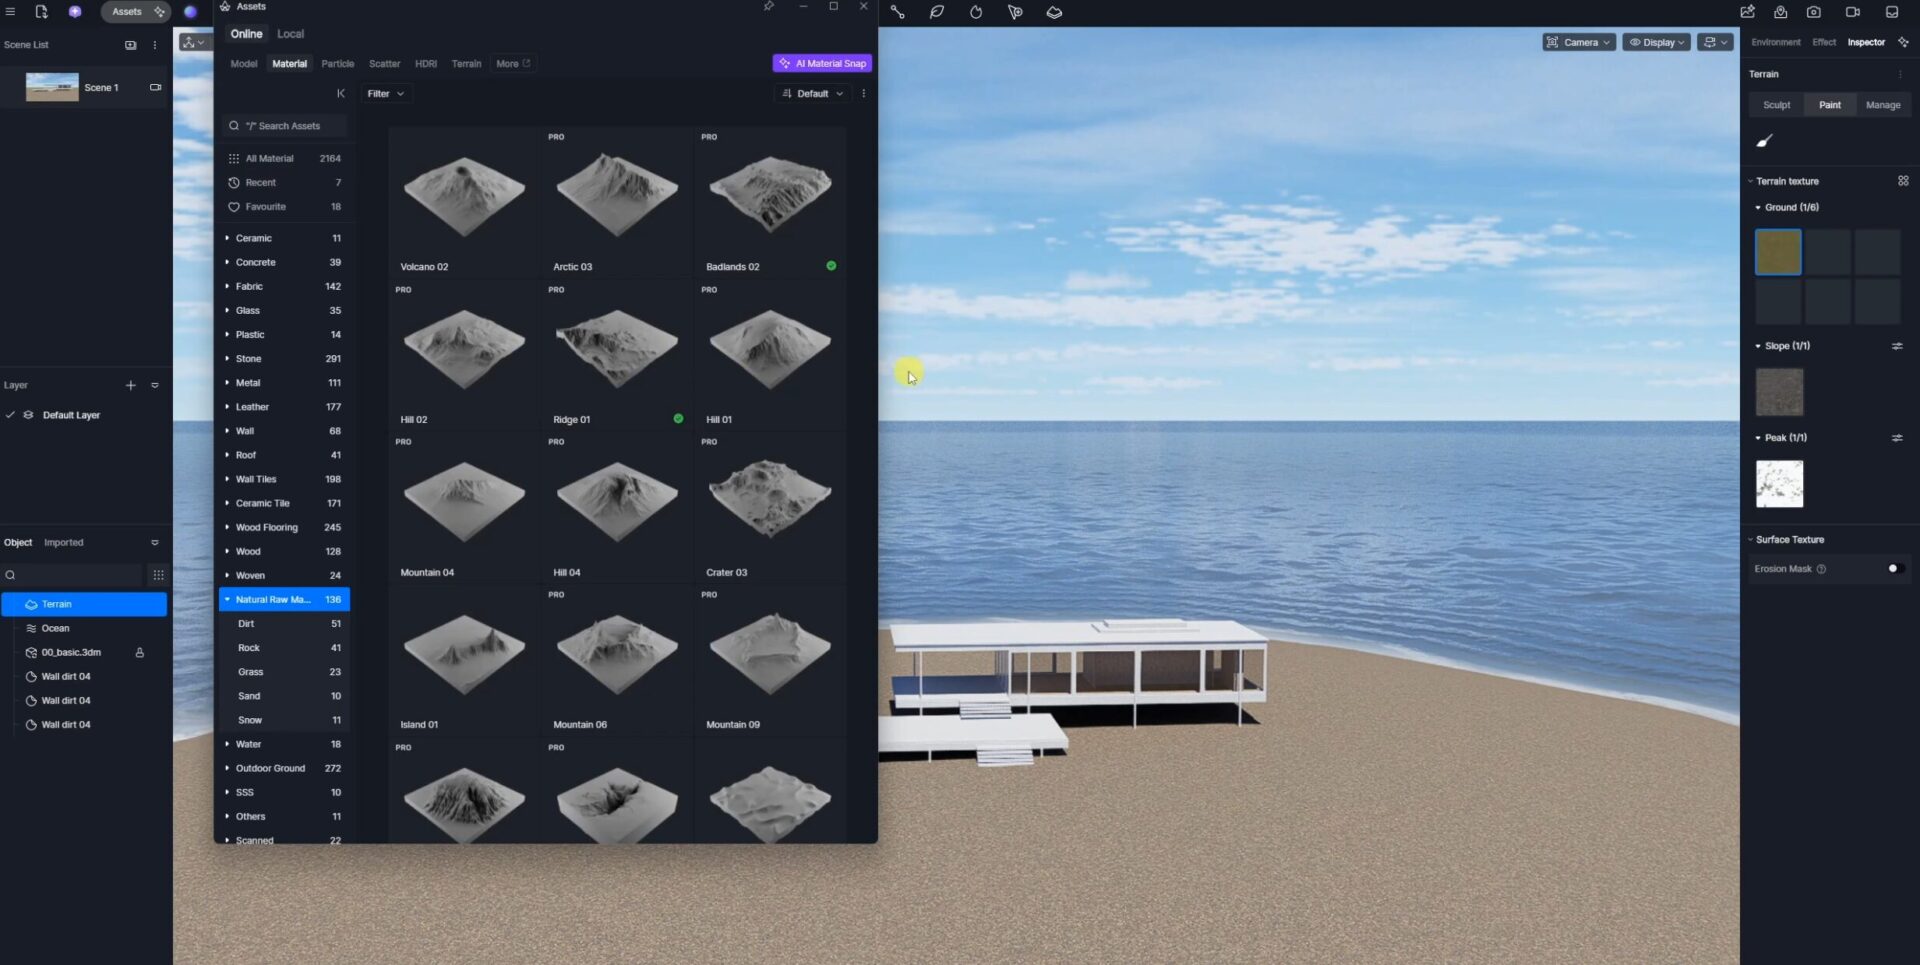Toggle the Erosion Mask switch

point(1893,569)
